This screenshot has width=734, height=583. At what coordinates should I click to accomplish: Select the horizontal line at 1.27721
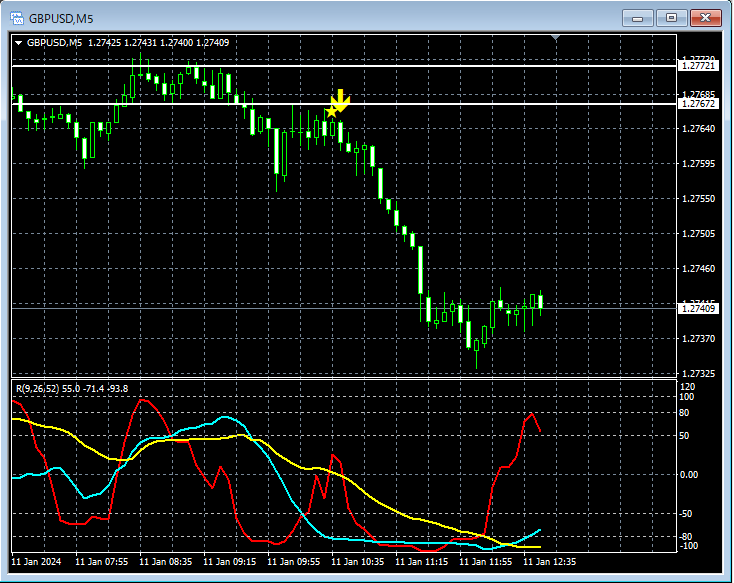(x=344, y=66)
